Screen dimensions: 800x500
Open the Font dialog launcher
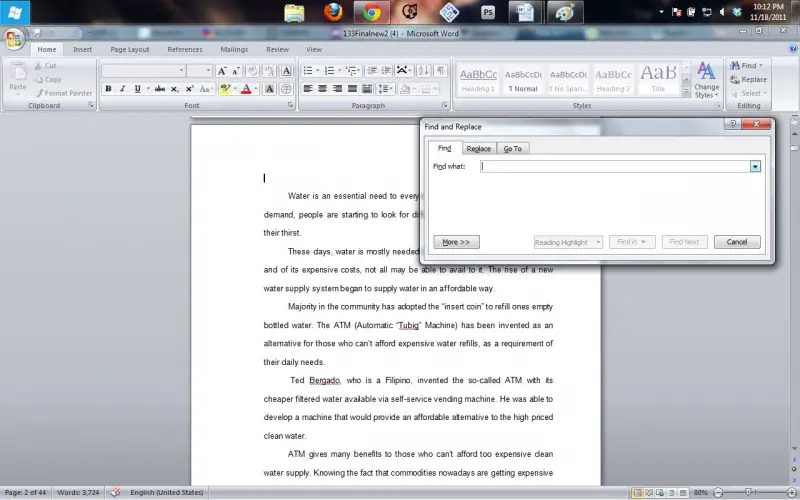(290, 105)
